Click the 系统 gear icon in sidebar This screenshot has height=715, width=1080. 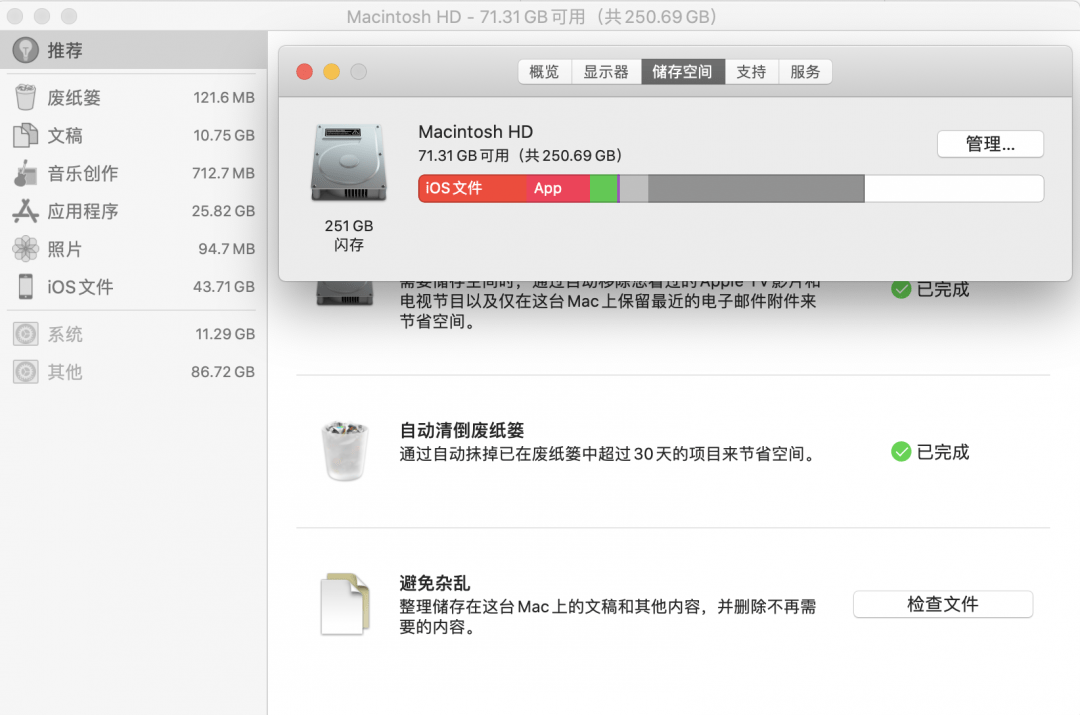click(25, 334)
